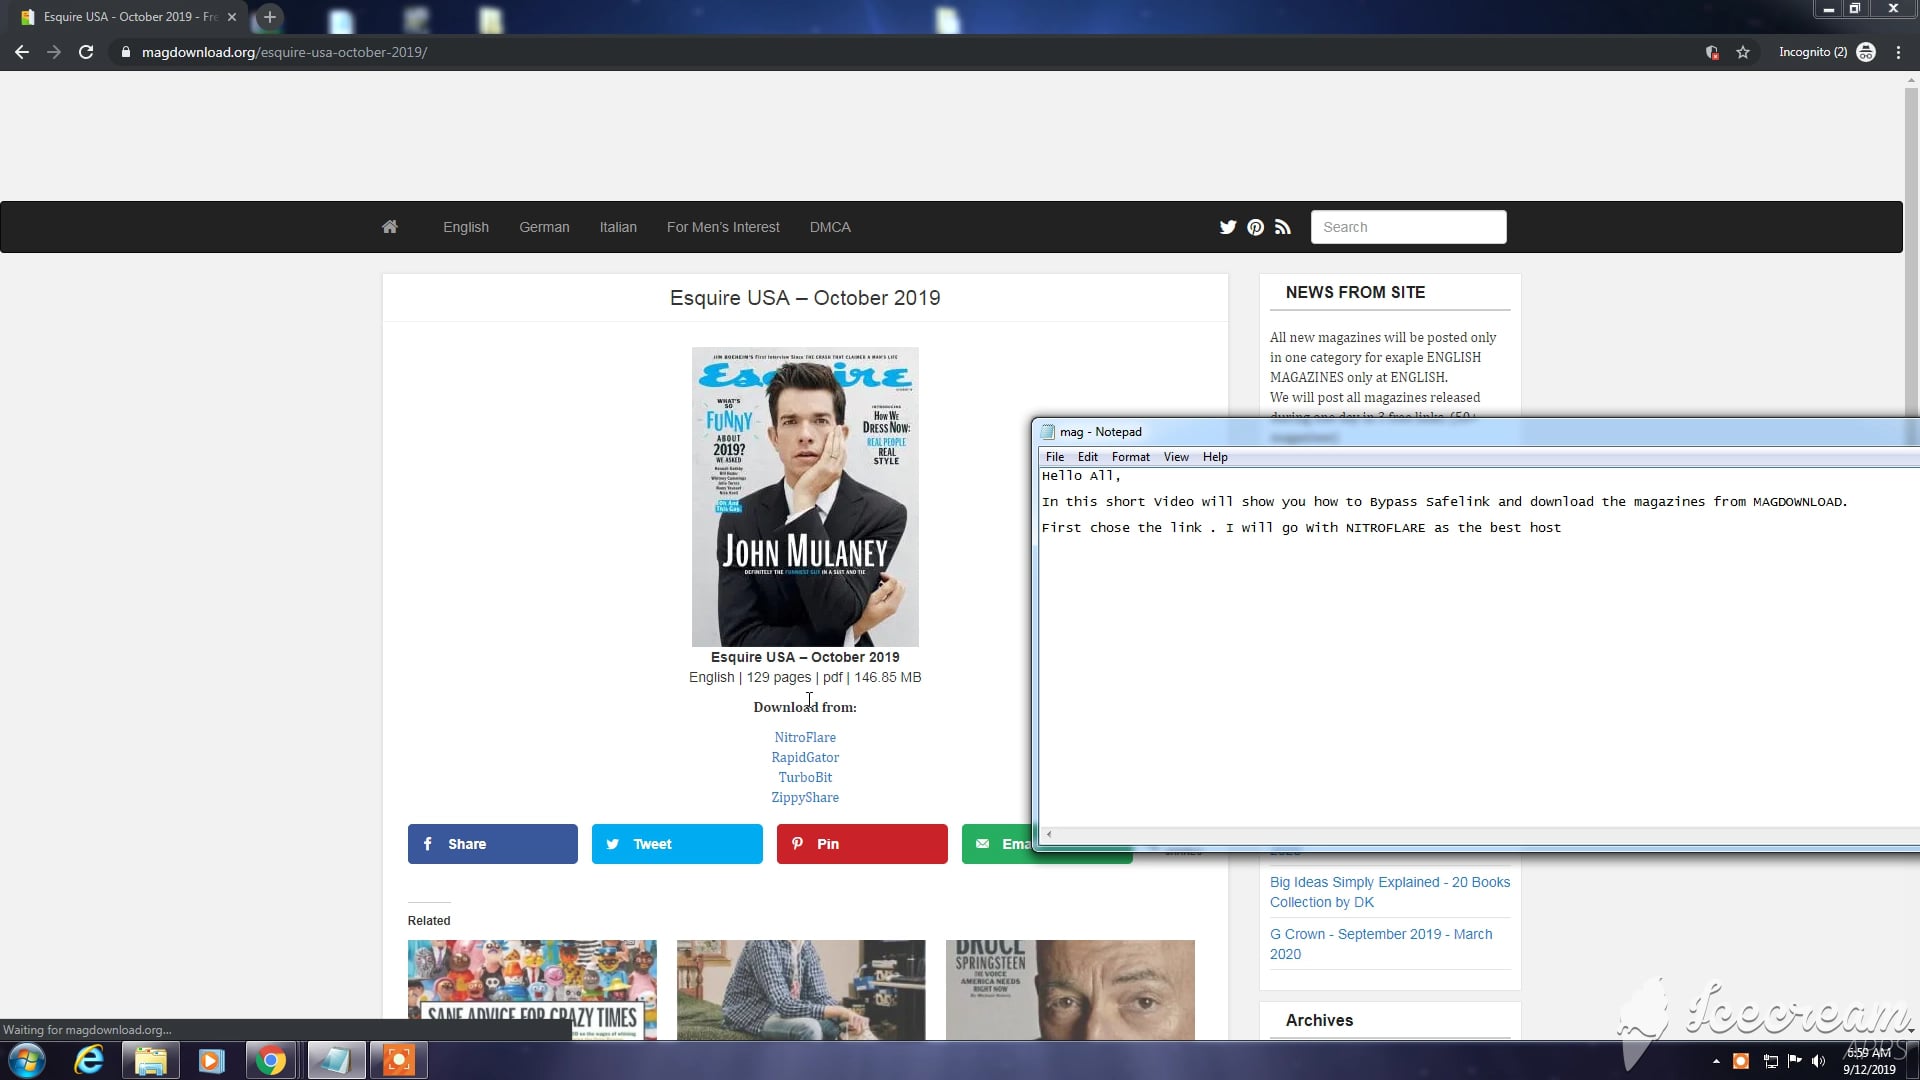Click the volume speaker tray icon

(x=1819, y=1061)
